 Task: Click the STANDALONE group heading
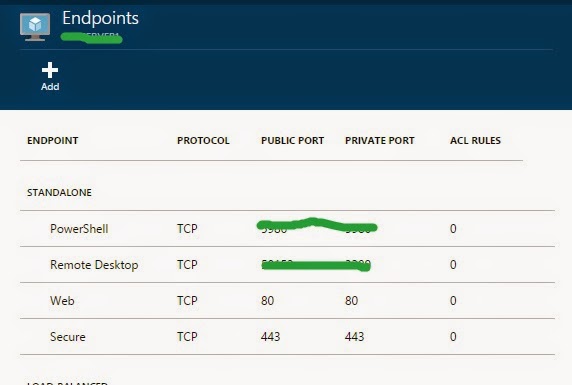click(x=59, y=192)
